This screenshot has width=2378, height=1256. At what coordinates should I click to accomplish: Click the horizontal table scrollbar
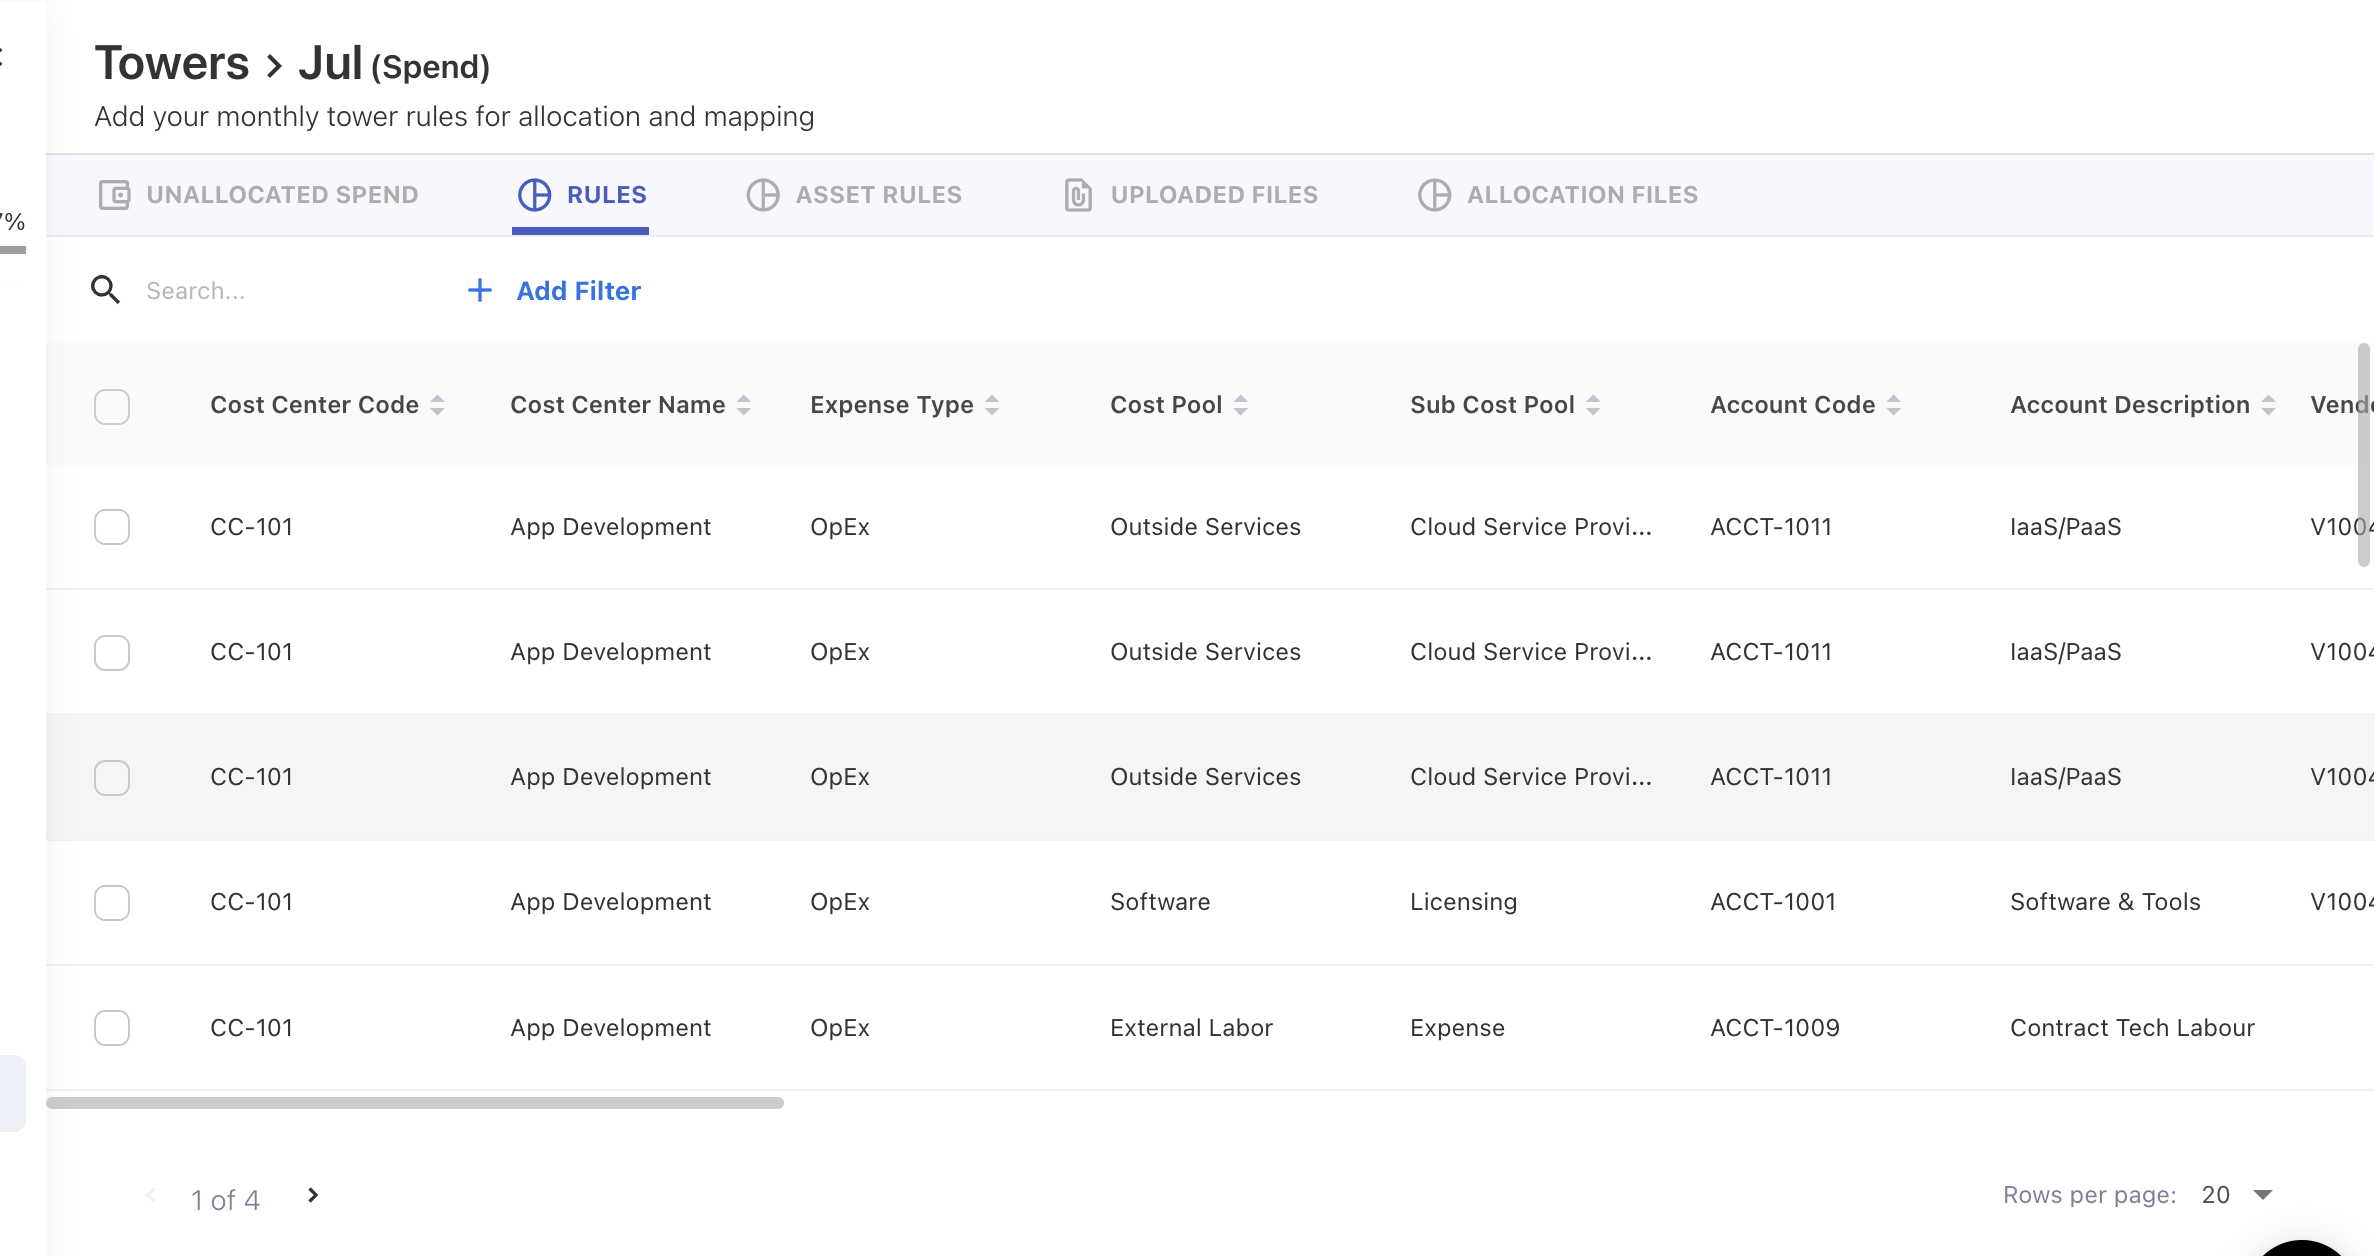click(415, 1103)
